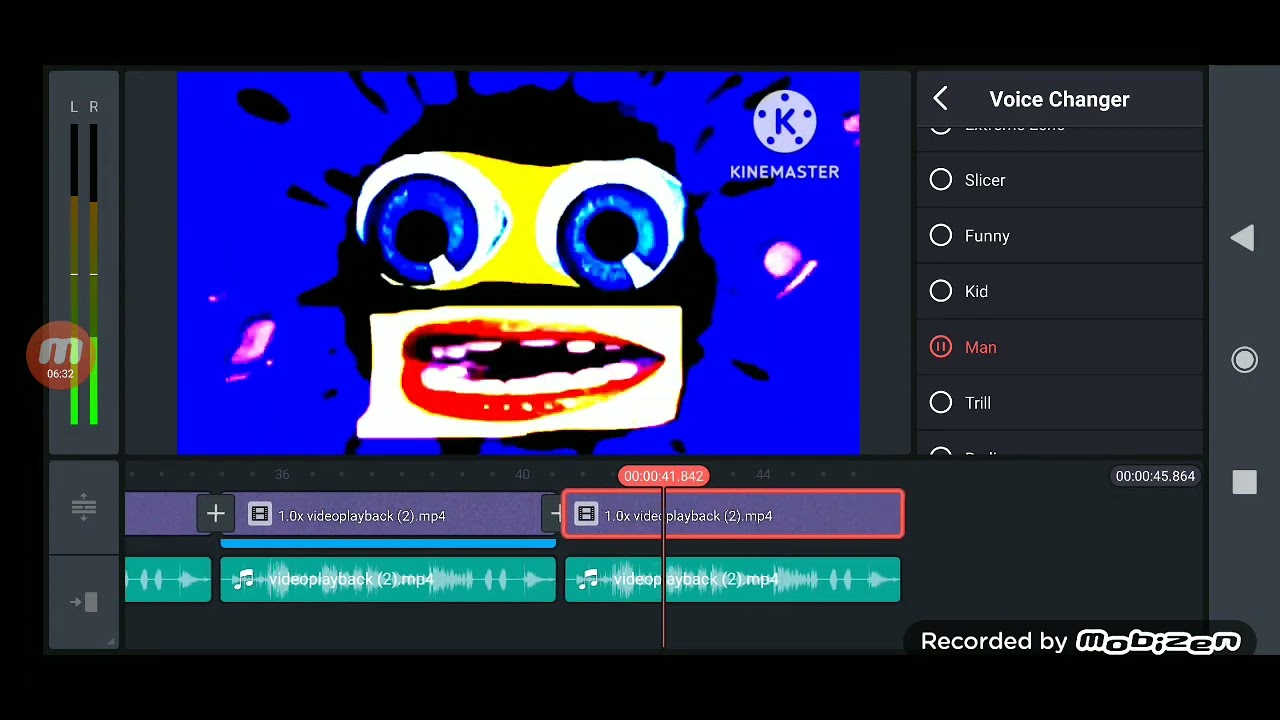Select the Slicer voice effect
This screenshot has width=1280, height=720.
click(1060, 180)
